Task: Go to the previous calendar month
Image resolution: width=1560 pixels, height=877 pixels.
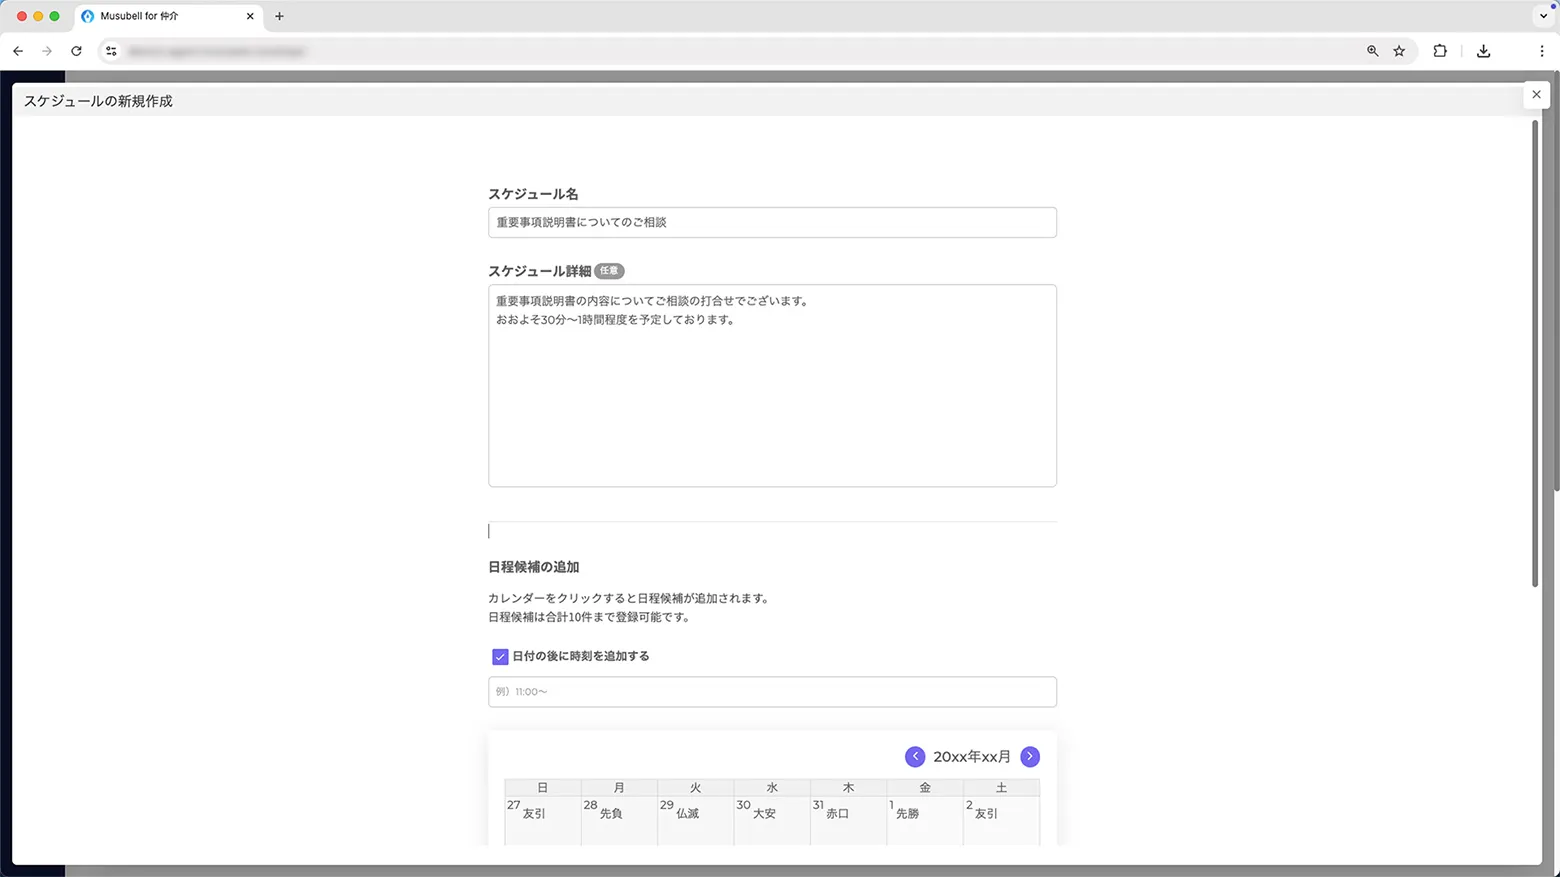Action: [x=914, y=757]
